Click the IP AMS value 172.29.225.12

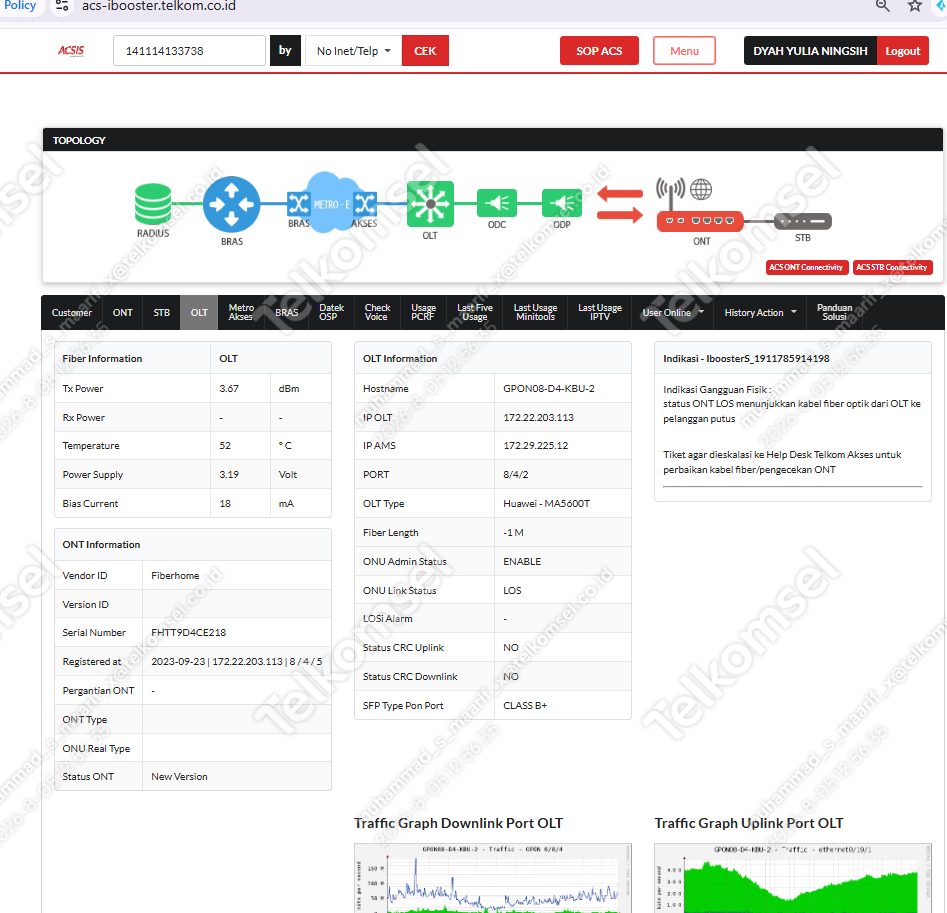coord(535,446)
